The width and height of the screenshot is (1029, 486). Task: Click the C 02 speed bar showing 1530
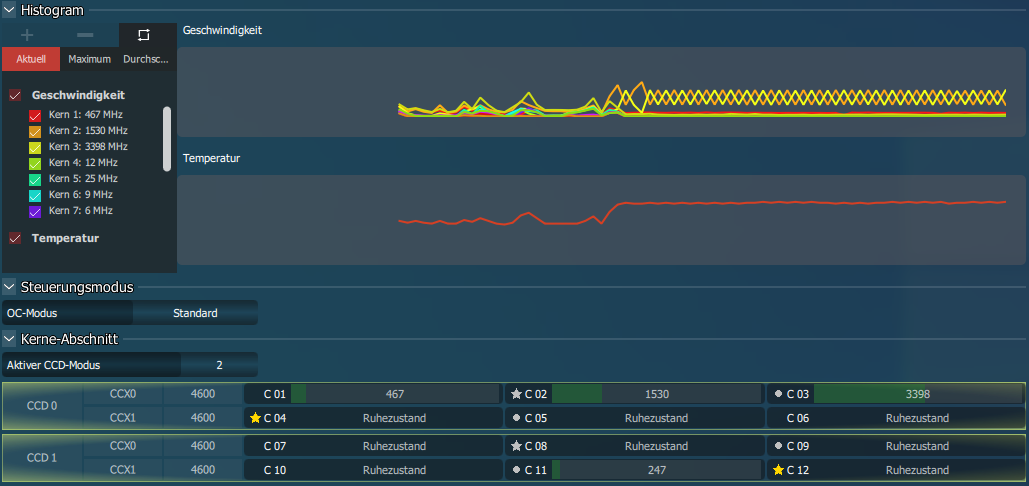[656, 394]
